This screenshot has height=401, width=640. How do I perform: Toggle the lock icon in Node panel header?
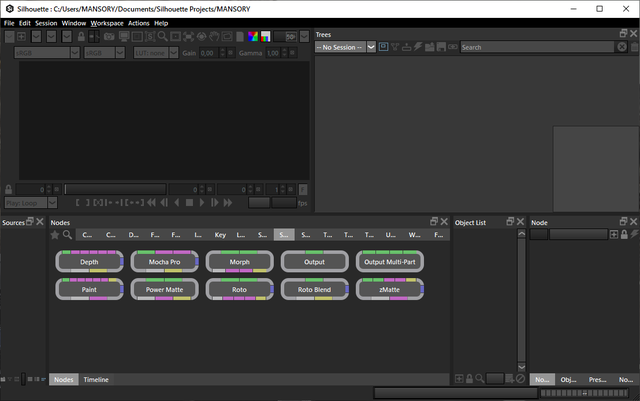coord(624,234)
